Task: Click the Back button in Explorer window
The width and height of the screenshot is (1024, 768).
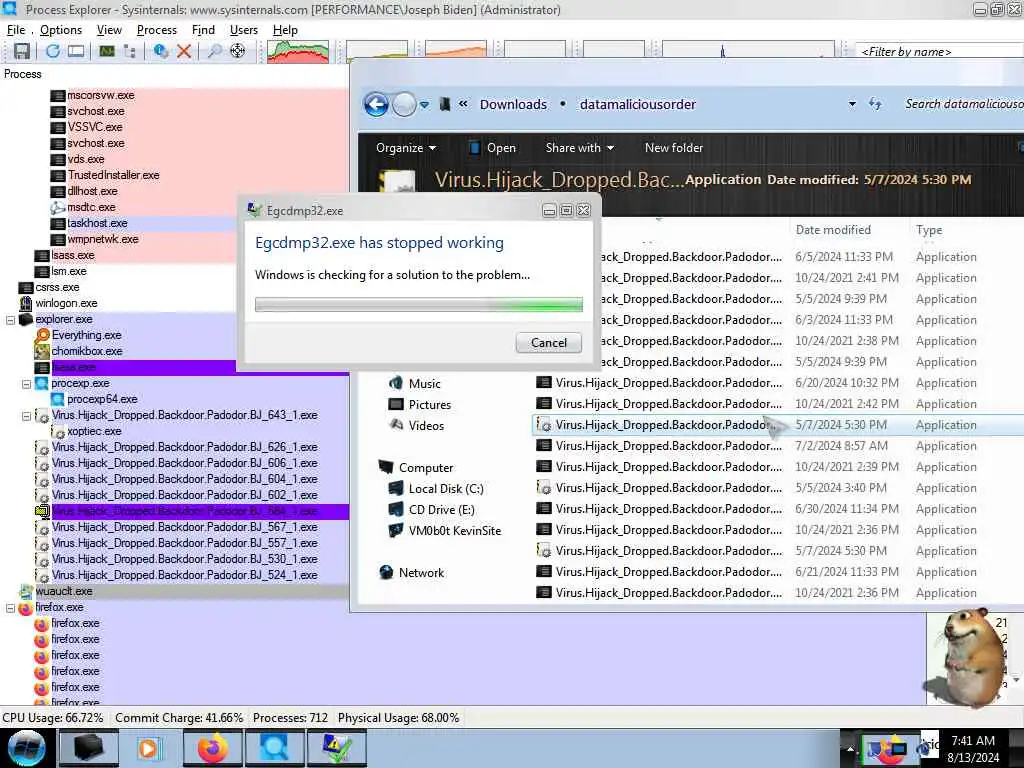Action: 376,104
